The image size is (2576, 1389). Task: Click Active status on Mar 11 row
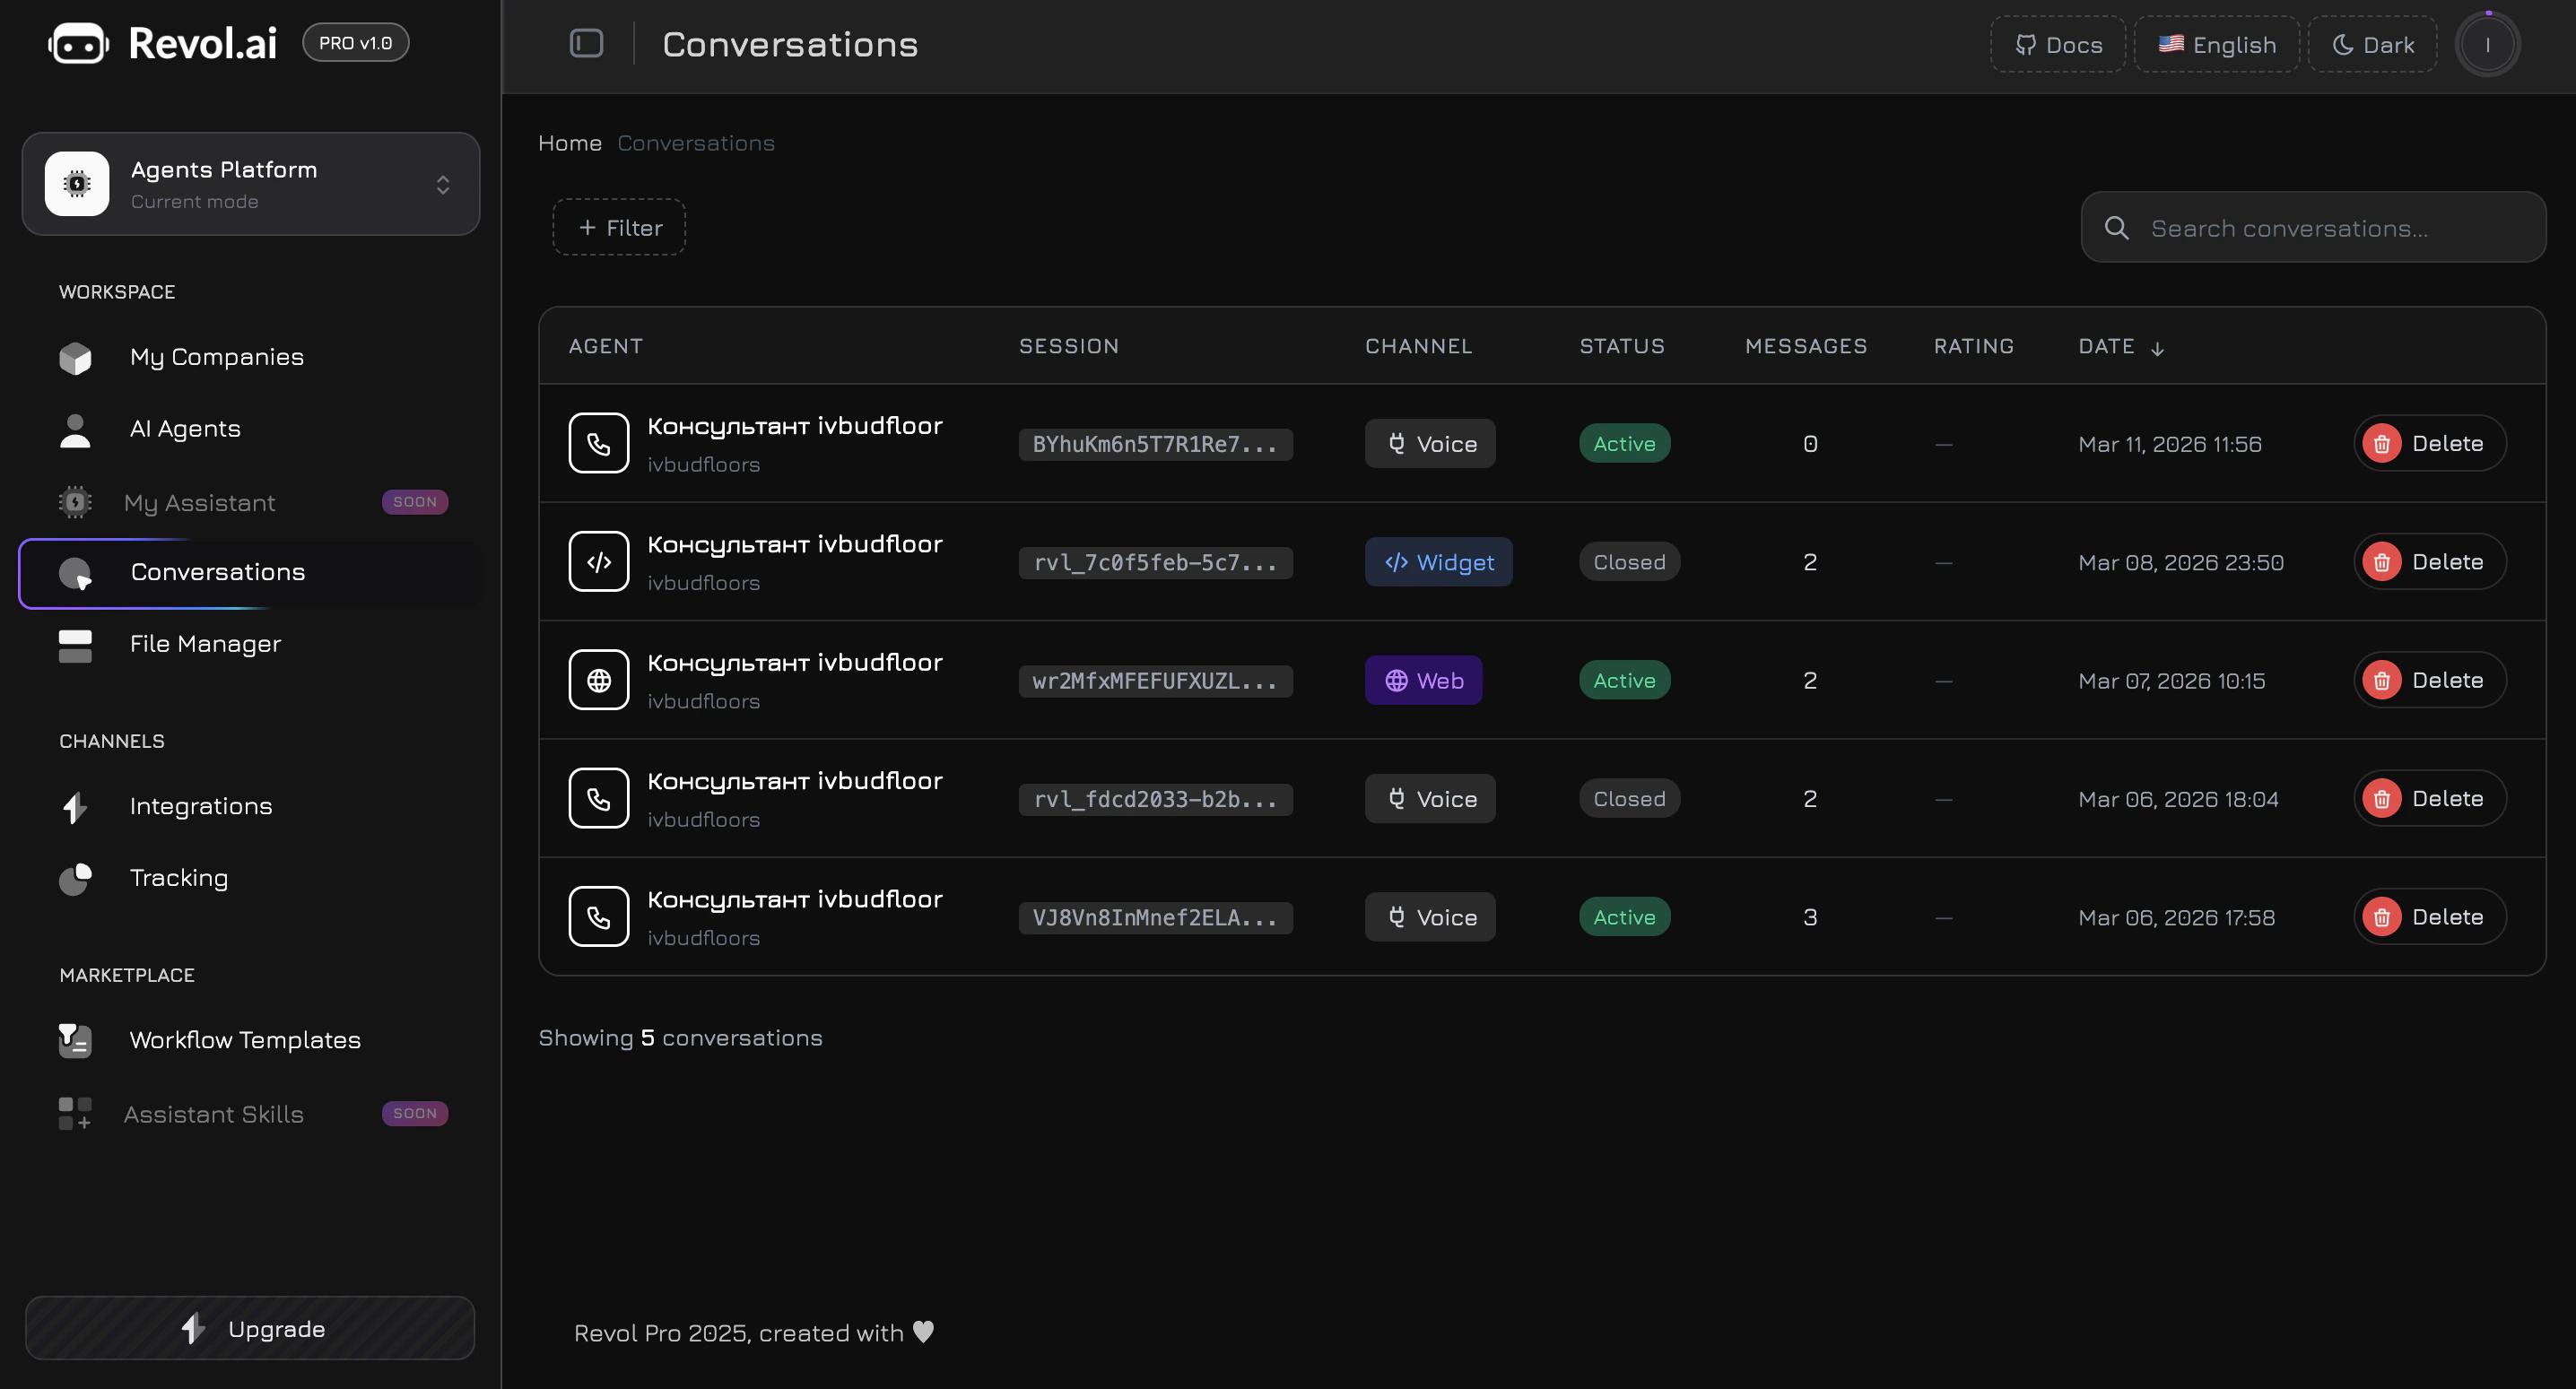(1624, 443)
